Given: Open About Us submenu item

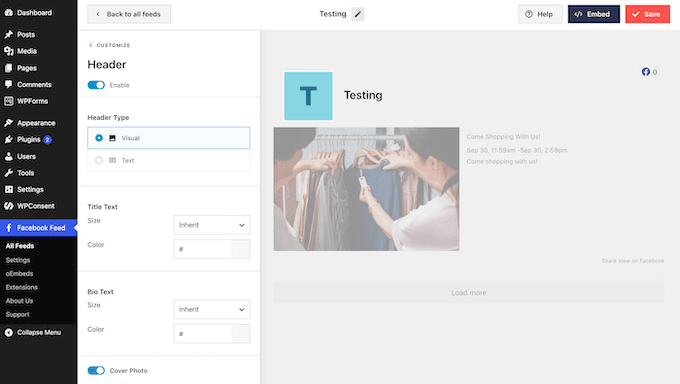Looking at the screenshot, I should tap(19, 301).
